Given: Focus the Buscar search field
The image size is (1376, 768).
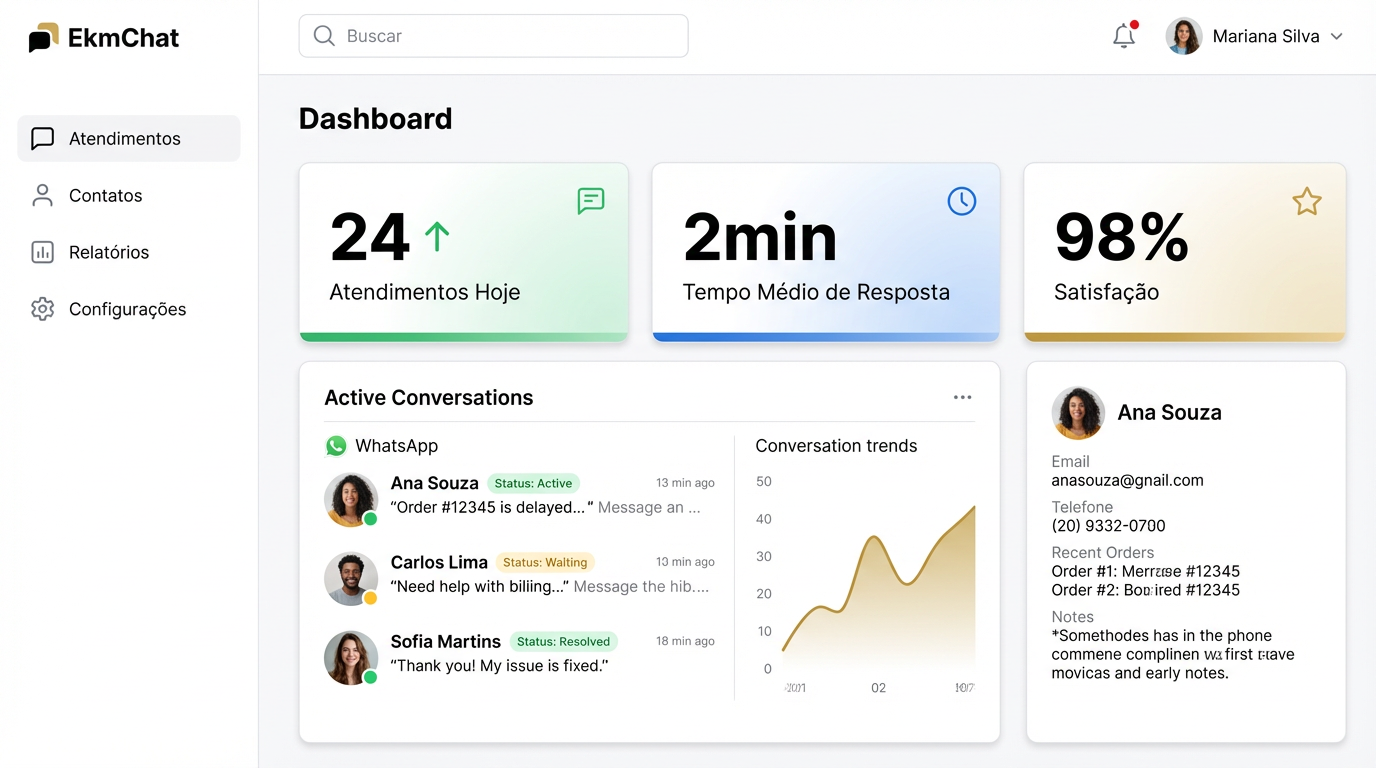Looking at the screenshot, I should [x=493, y=36].
